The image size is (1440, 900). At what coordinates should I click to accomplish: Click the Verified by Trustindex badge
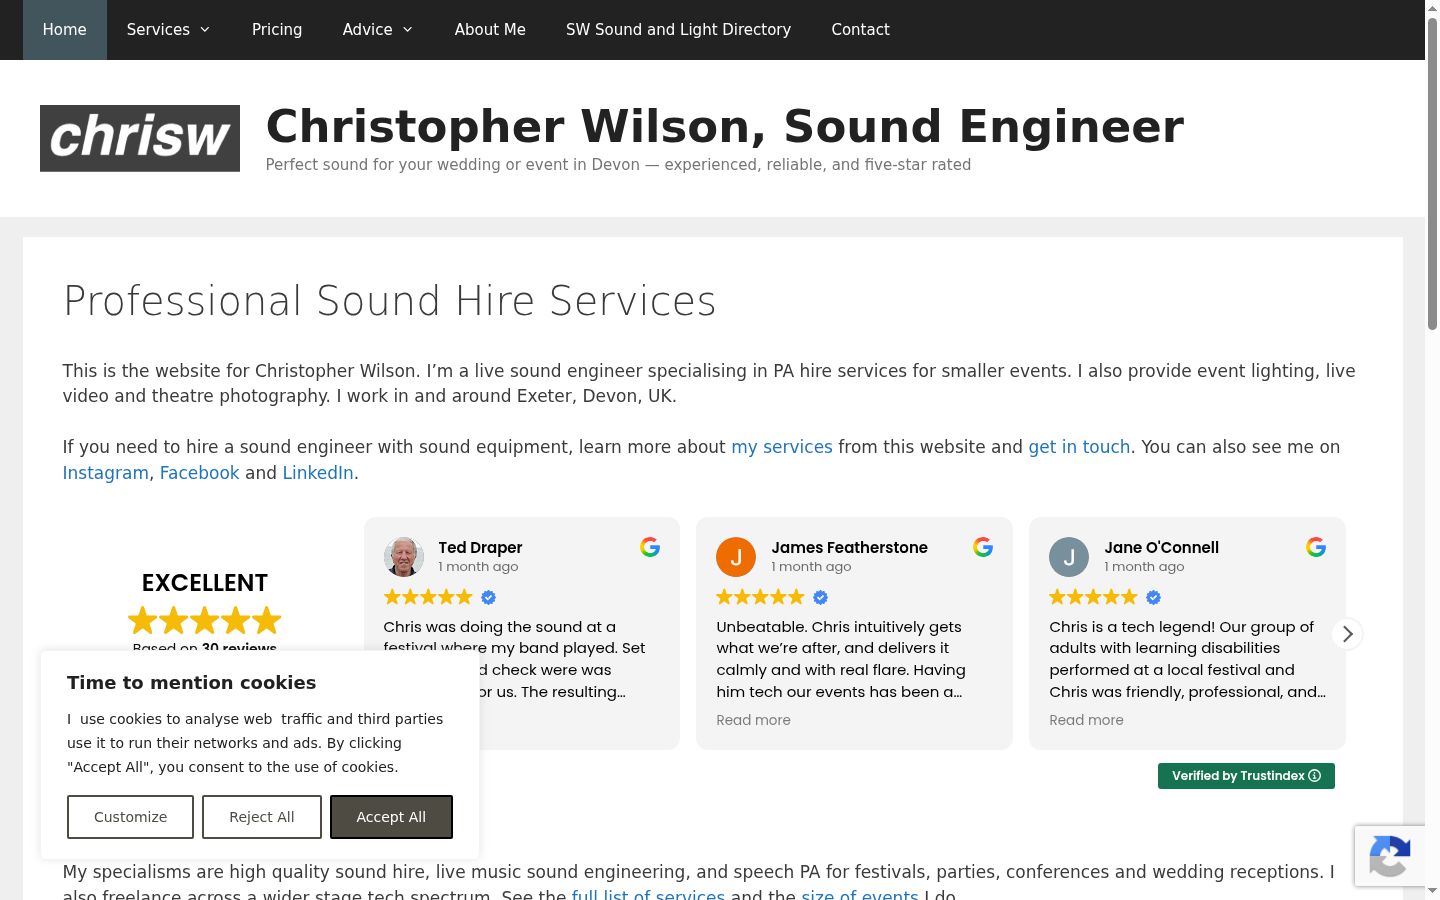1246,776
